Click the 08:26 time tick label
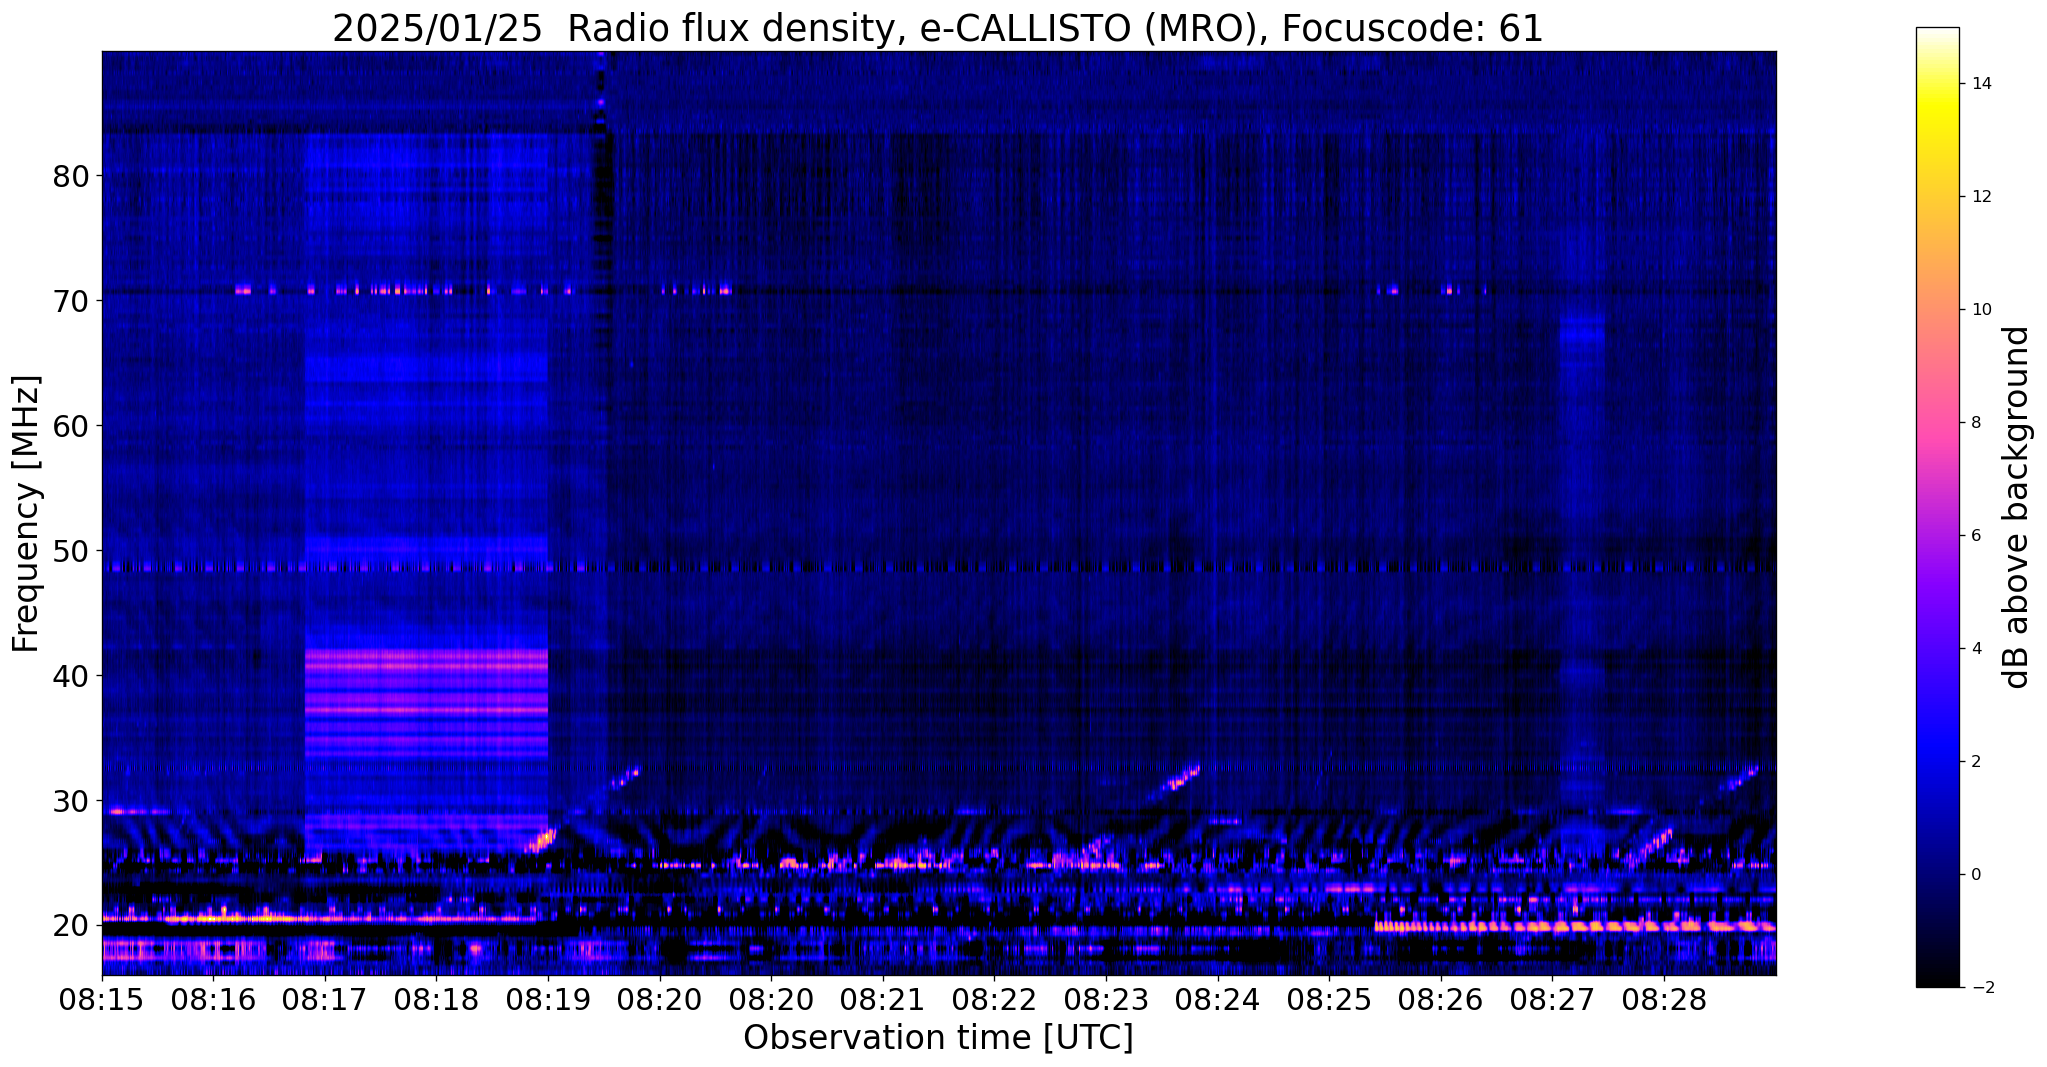 pos(1441,1001)
